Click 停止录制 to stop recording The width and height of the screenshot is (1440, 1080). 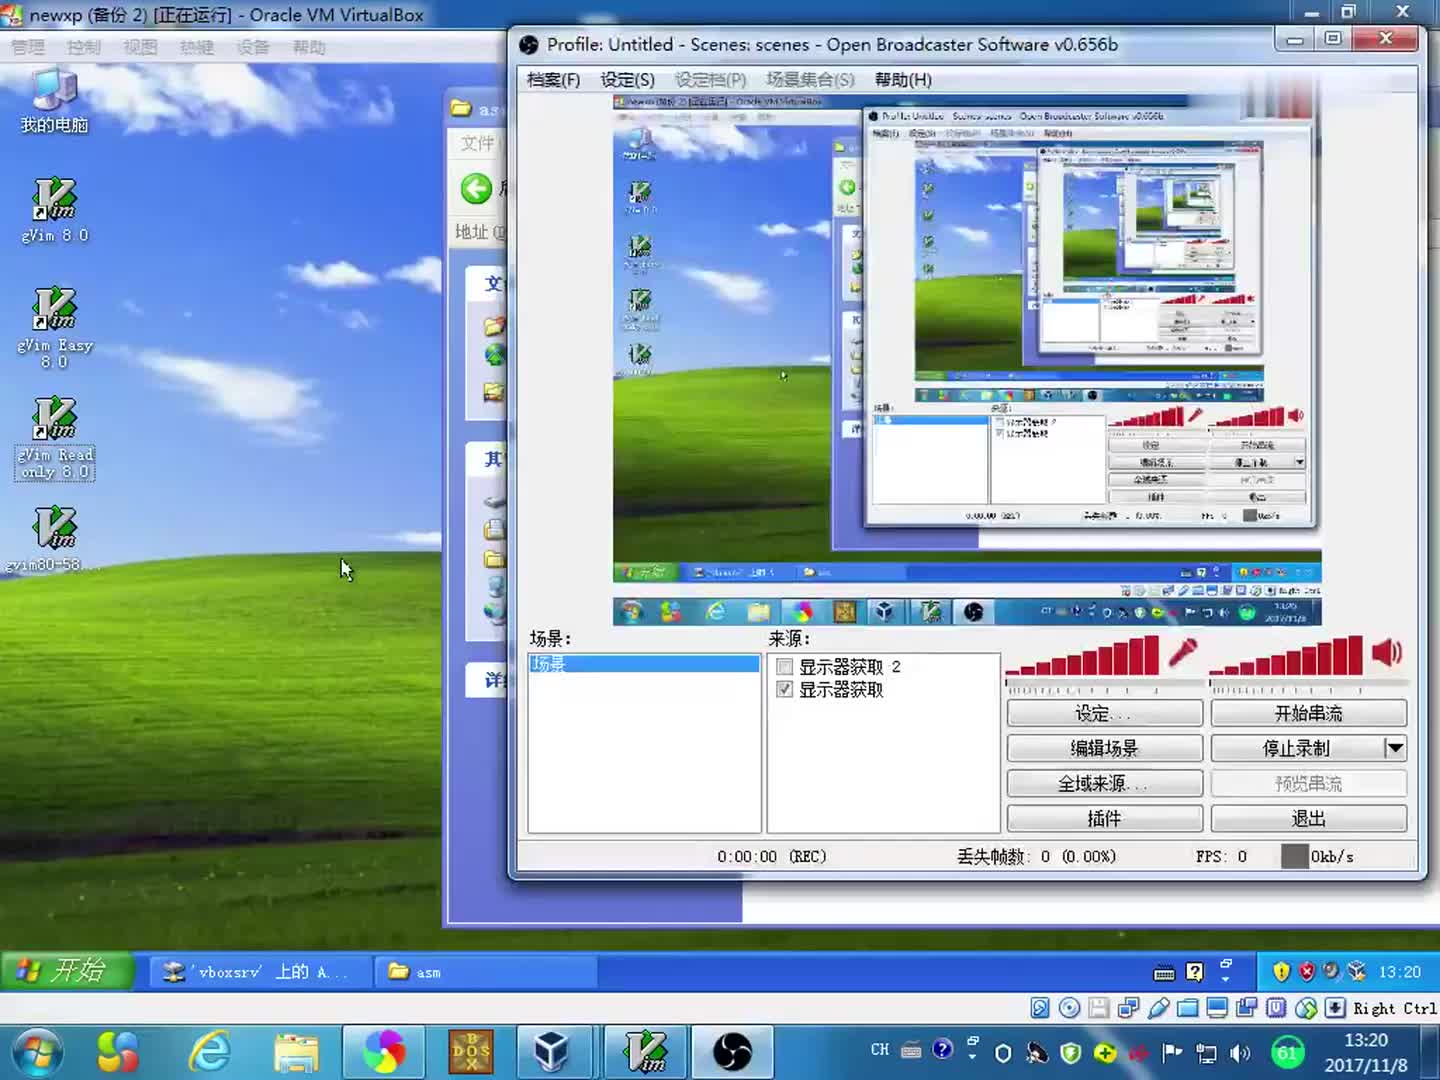tap(1296, 748)
